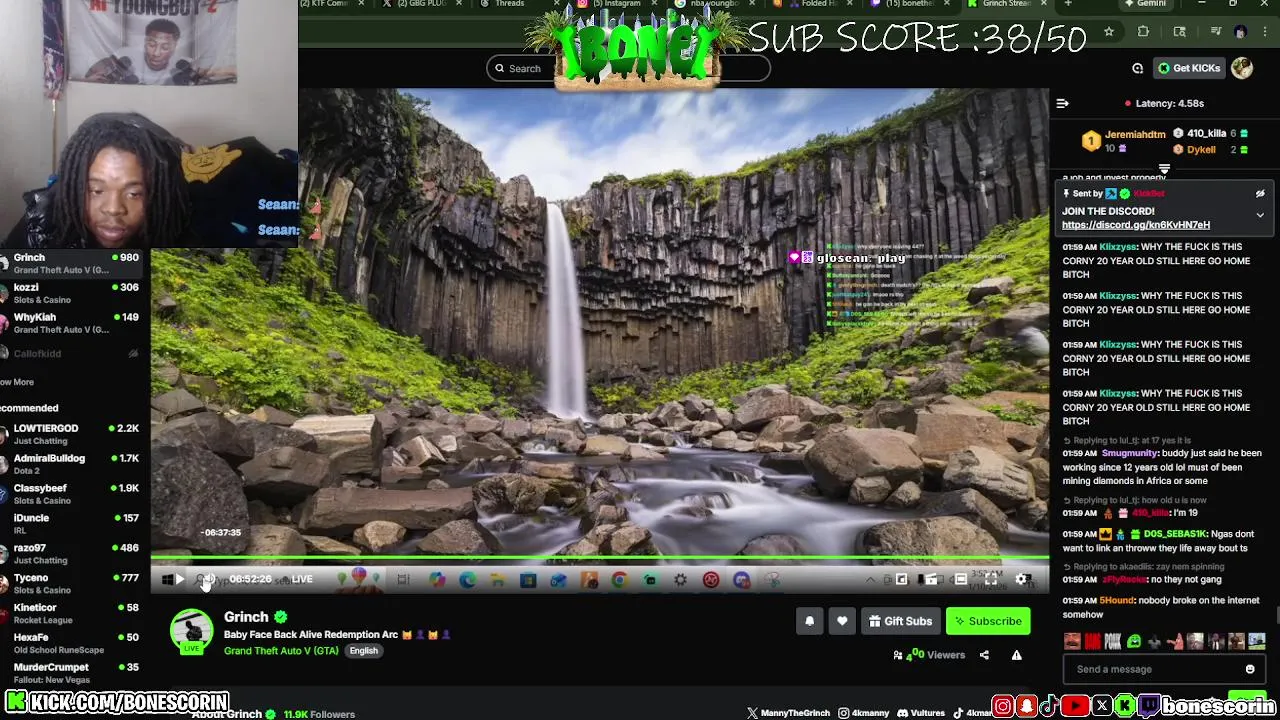Expand pinned message chevron
Screen dimensions: 1280x720
(1260, 215)
